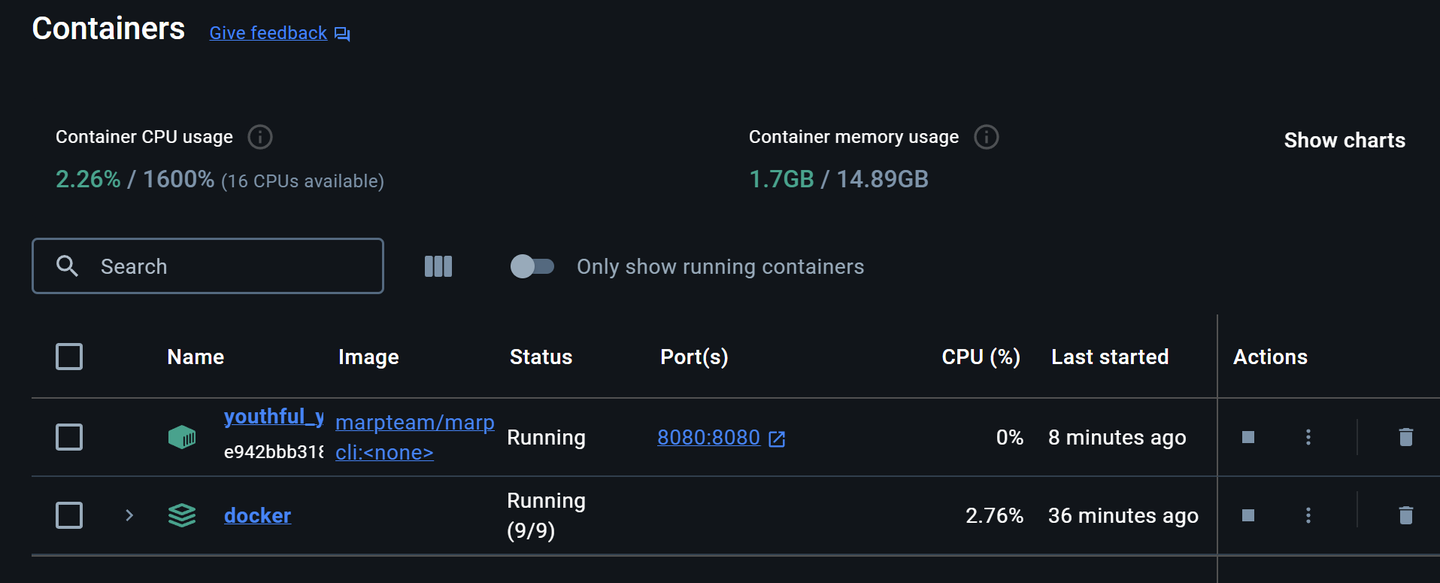Screen dimensions: 1440x583
Task: Tick the docker stack checkbox
Action: click(69, 515)
